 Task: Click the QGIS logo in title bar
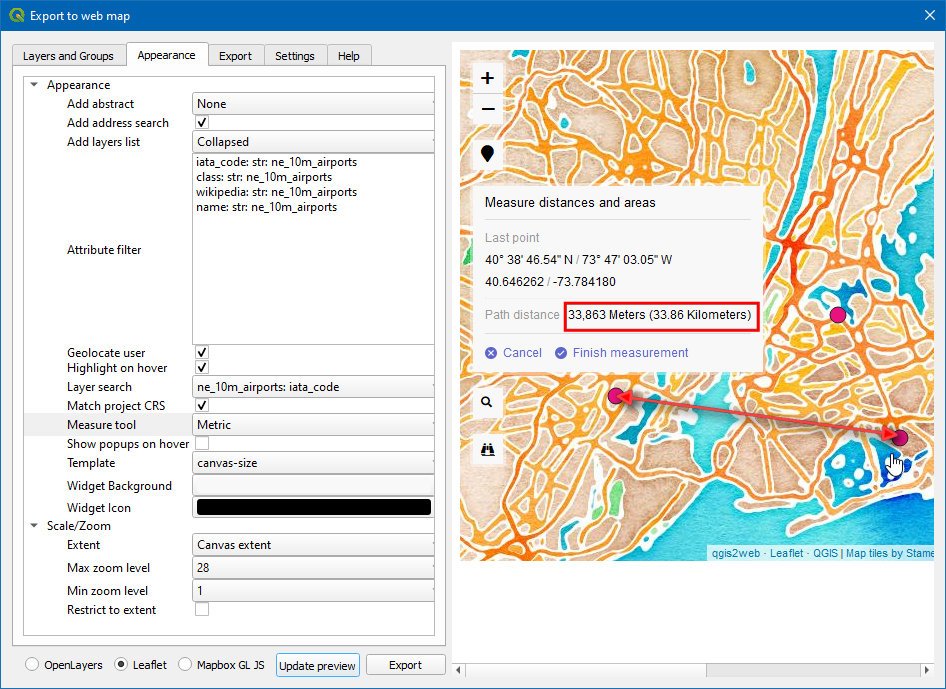tap(16, 15)
